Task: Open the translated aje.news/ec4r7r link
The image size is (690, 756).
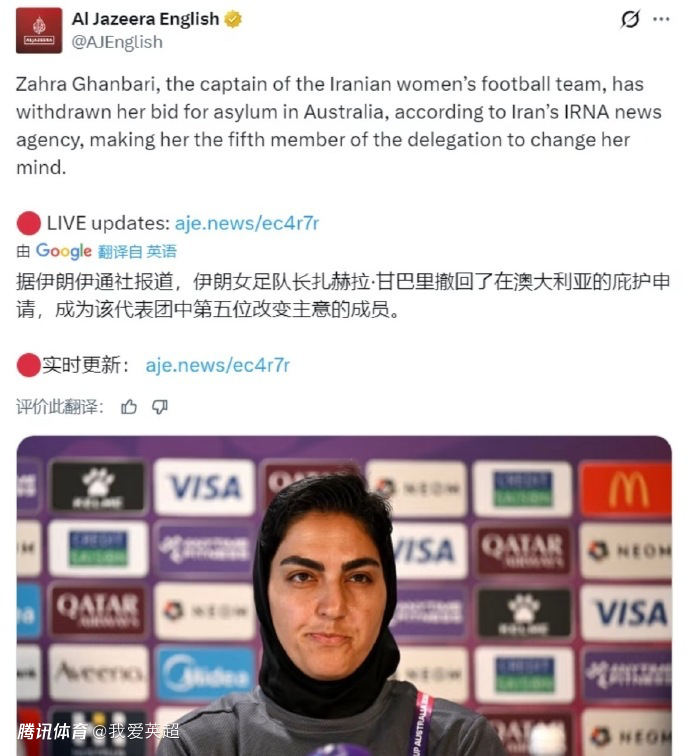Action: tap(218, 365)
